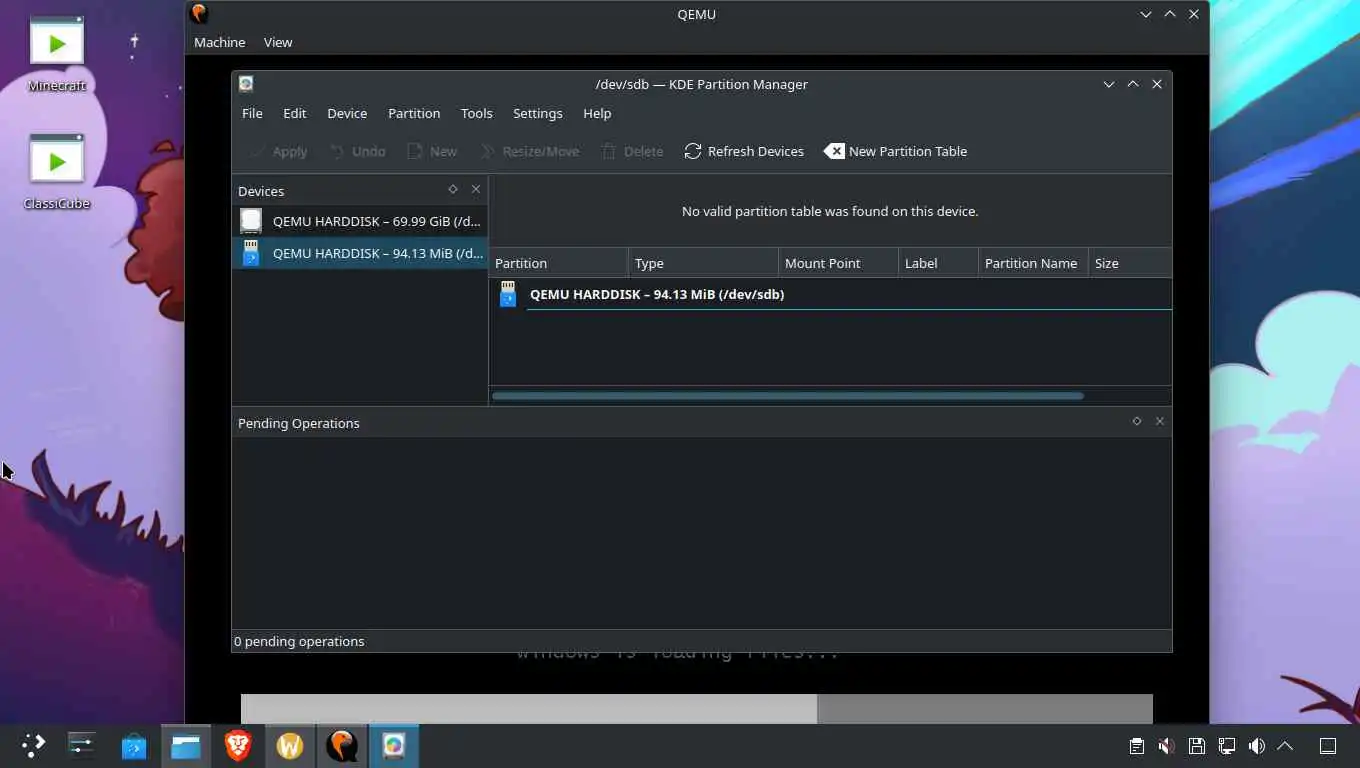The height and width of the screenshot is (768, 1360).
Task: Click the yellow W app in taskbar
Action: pos(290,745)
